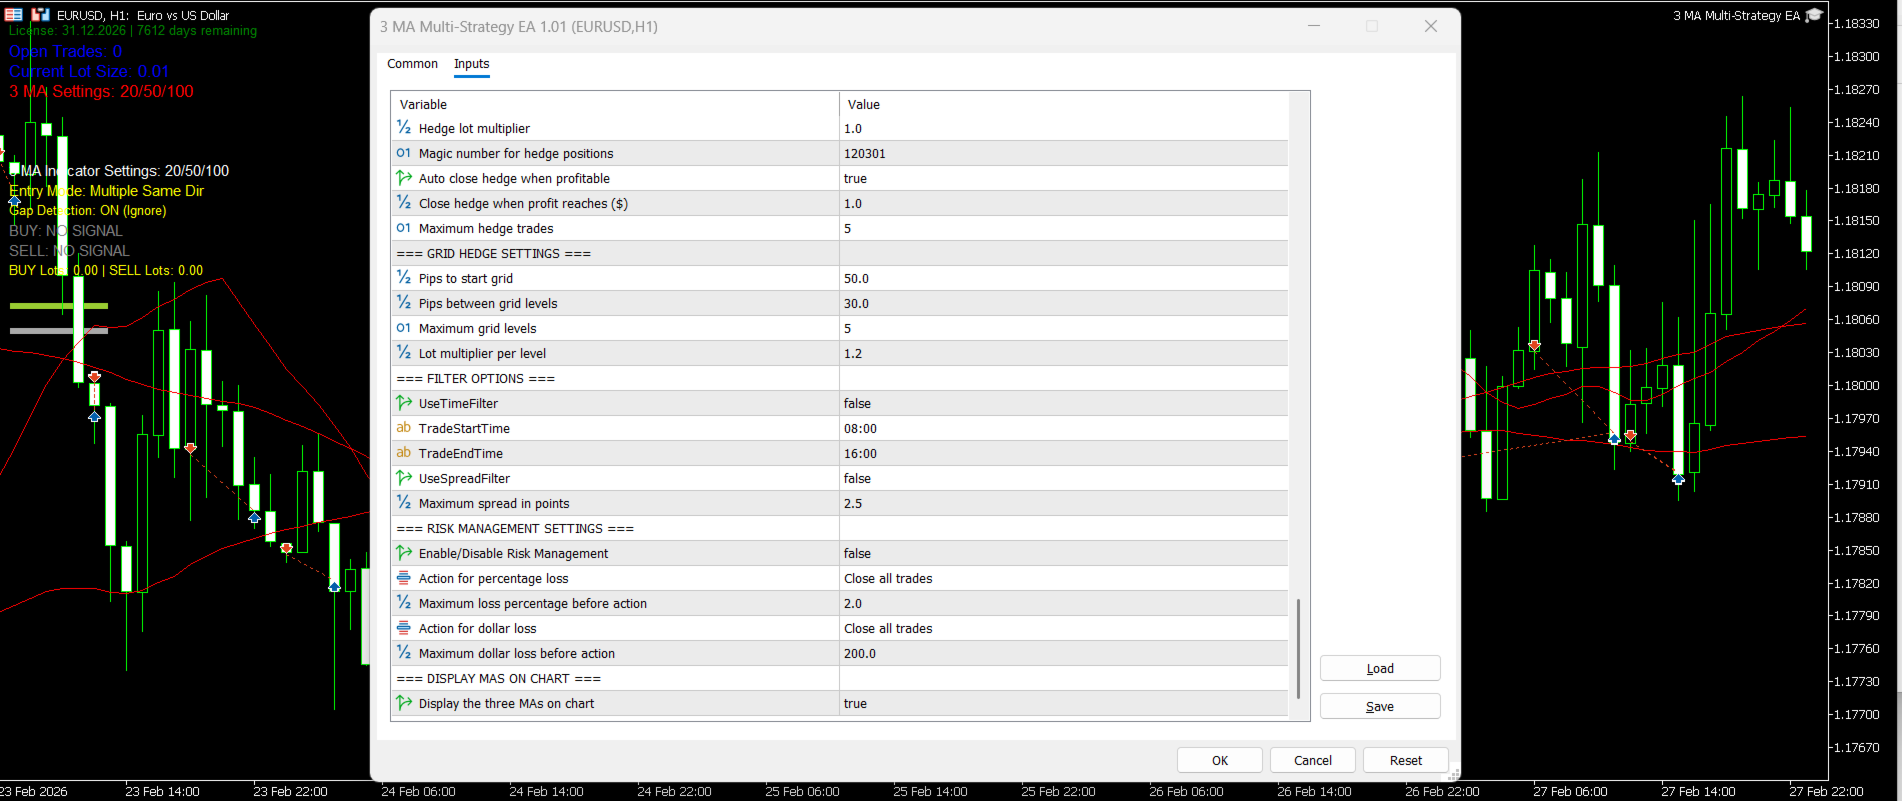The height and width of the screenshot is (801, 1902).
Task: Toggle Auto close hedge when profitable value
Action: coord(1064,178)
